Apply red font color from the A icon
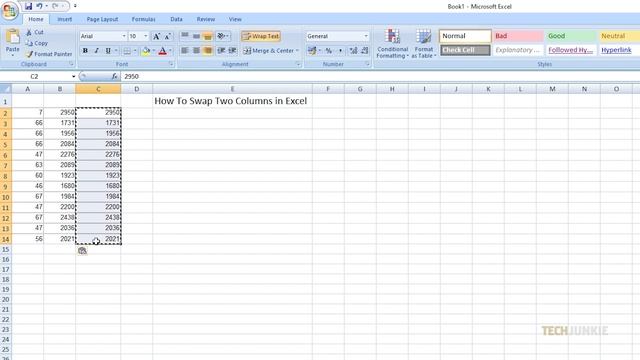 [x=162, y=51]
